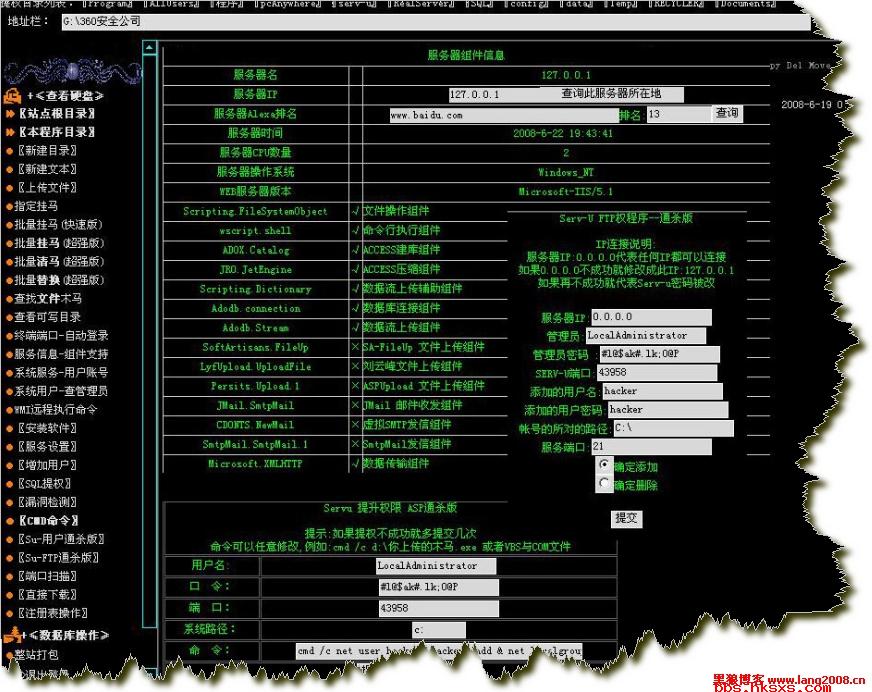Expand the 数据库操作 sidebar section
The image size is (872, 692).
[x=67, y=635]
